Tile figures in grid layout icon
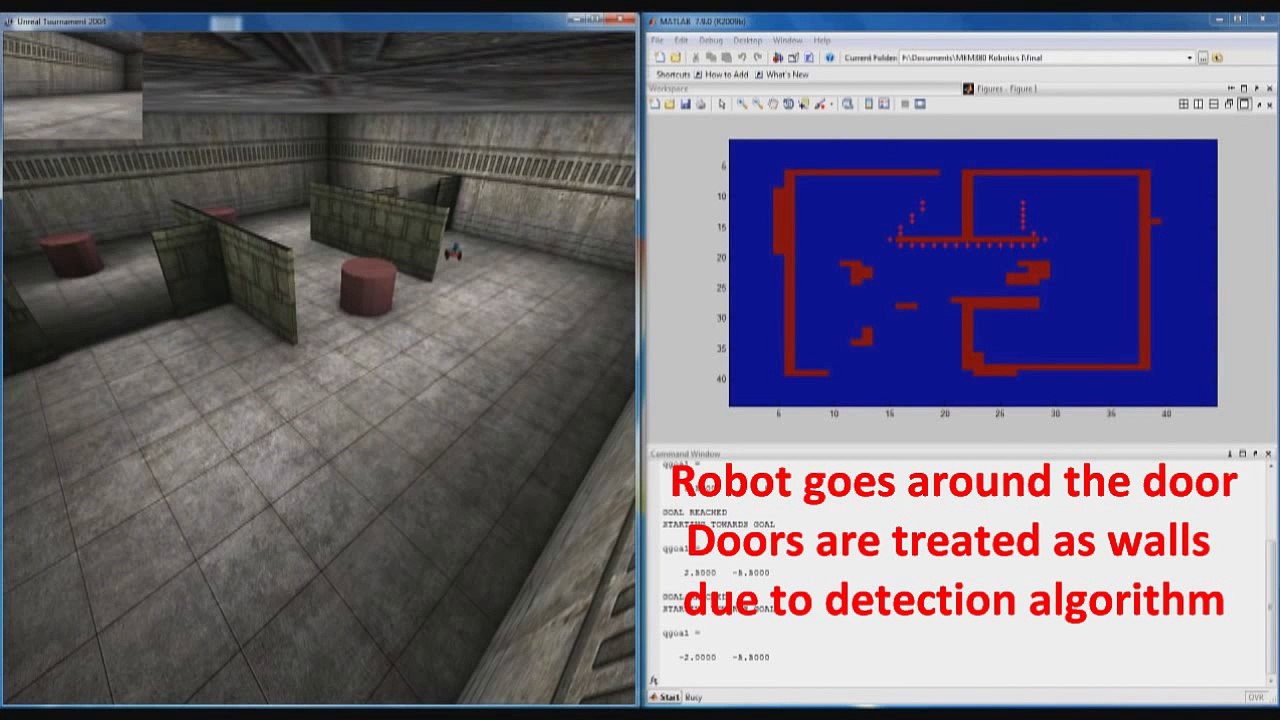 pyautogui.click(x=1183, y=104)
